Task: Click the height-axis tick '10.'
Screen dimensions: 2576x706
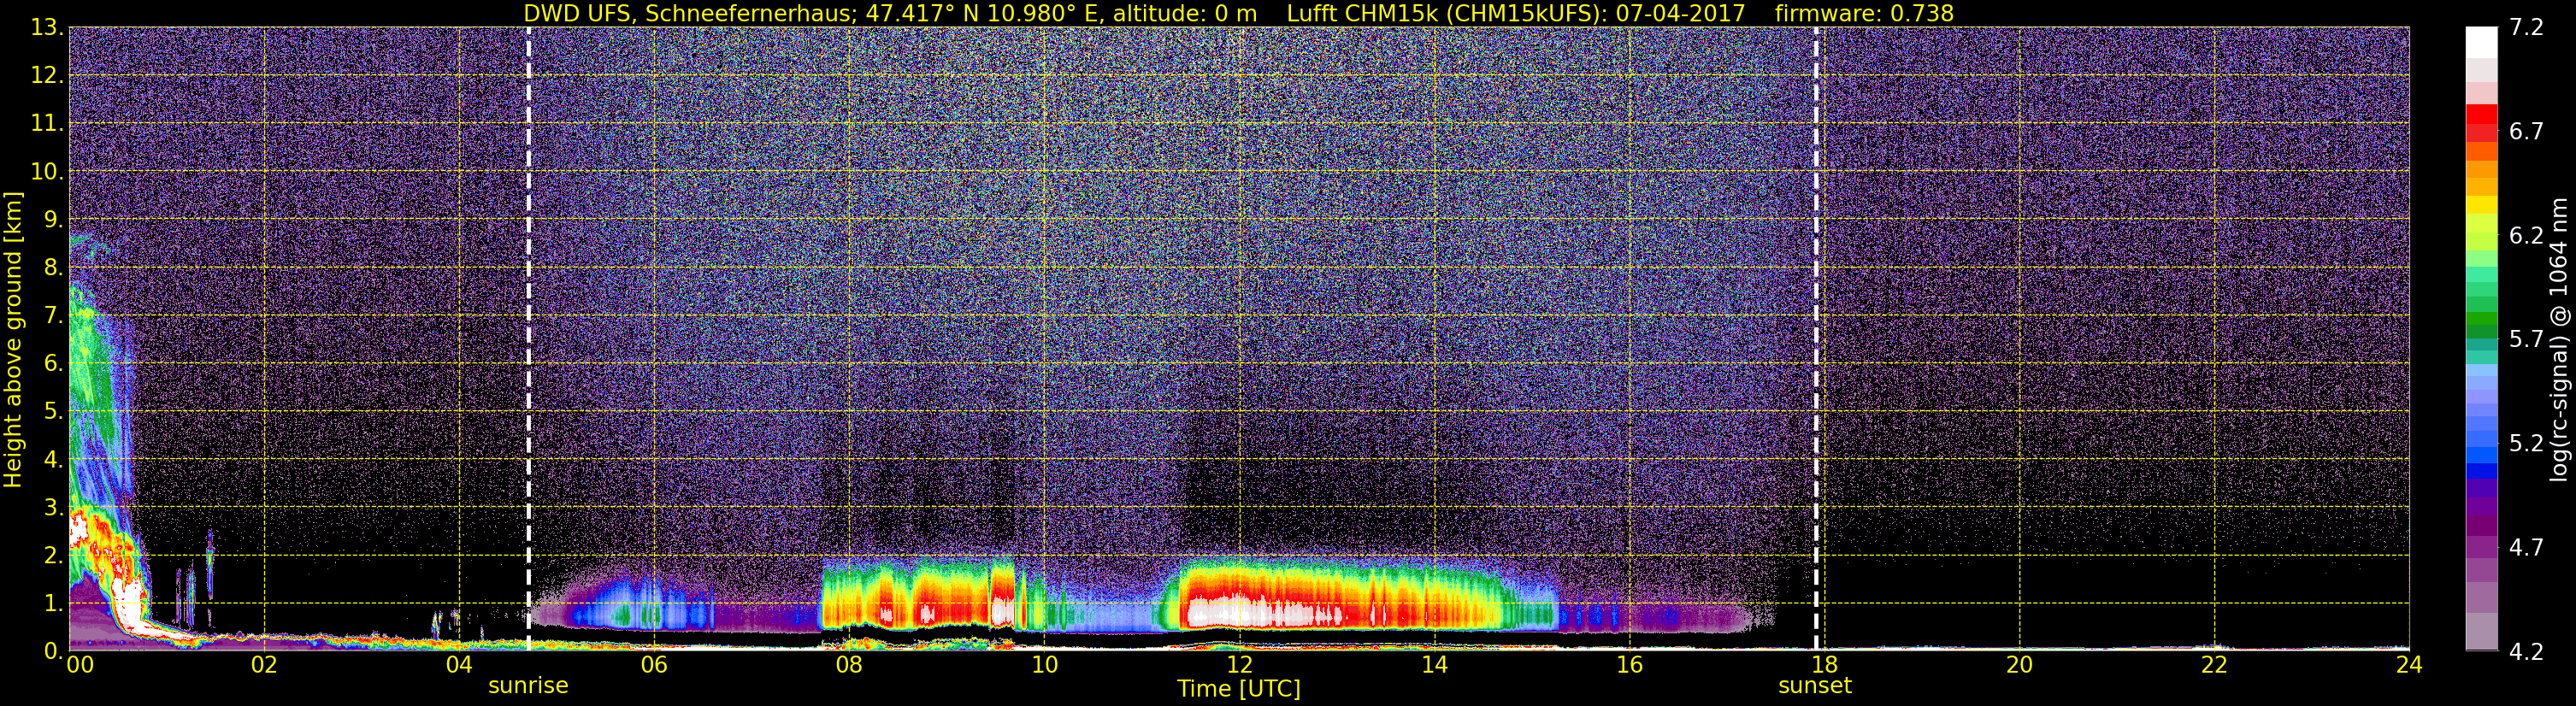Action: pos(47,172)
